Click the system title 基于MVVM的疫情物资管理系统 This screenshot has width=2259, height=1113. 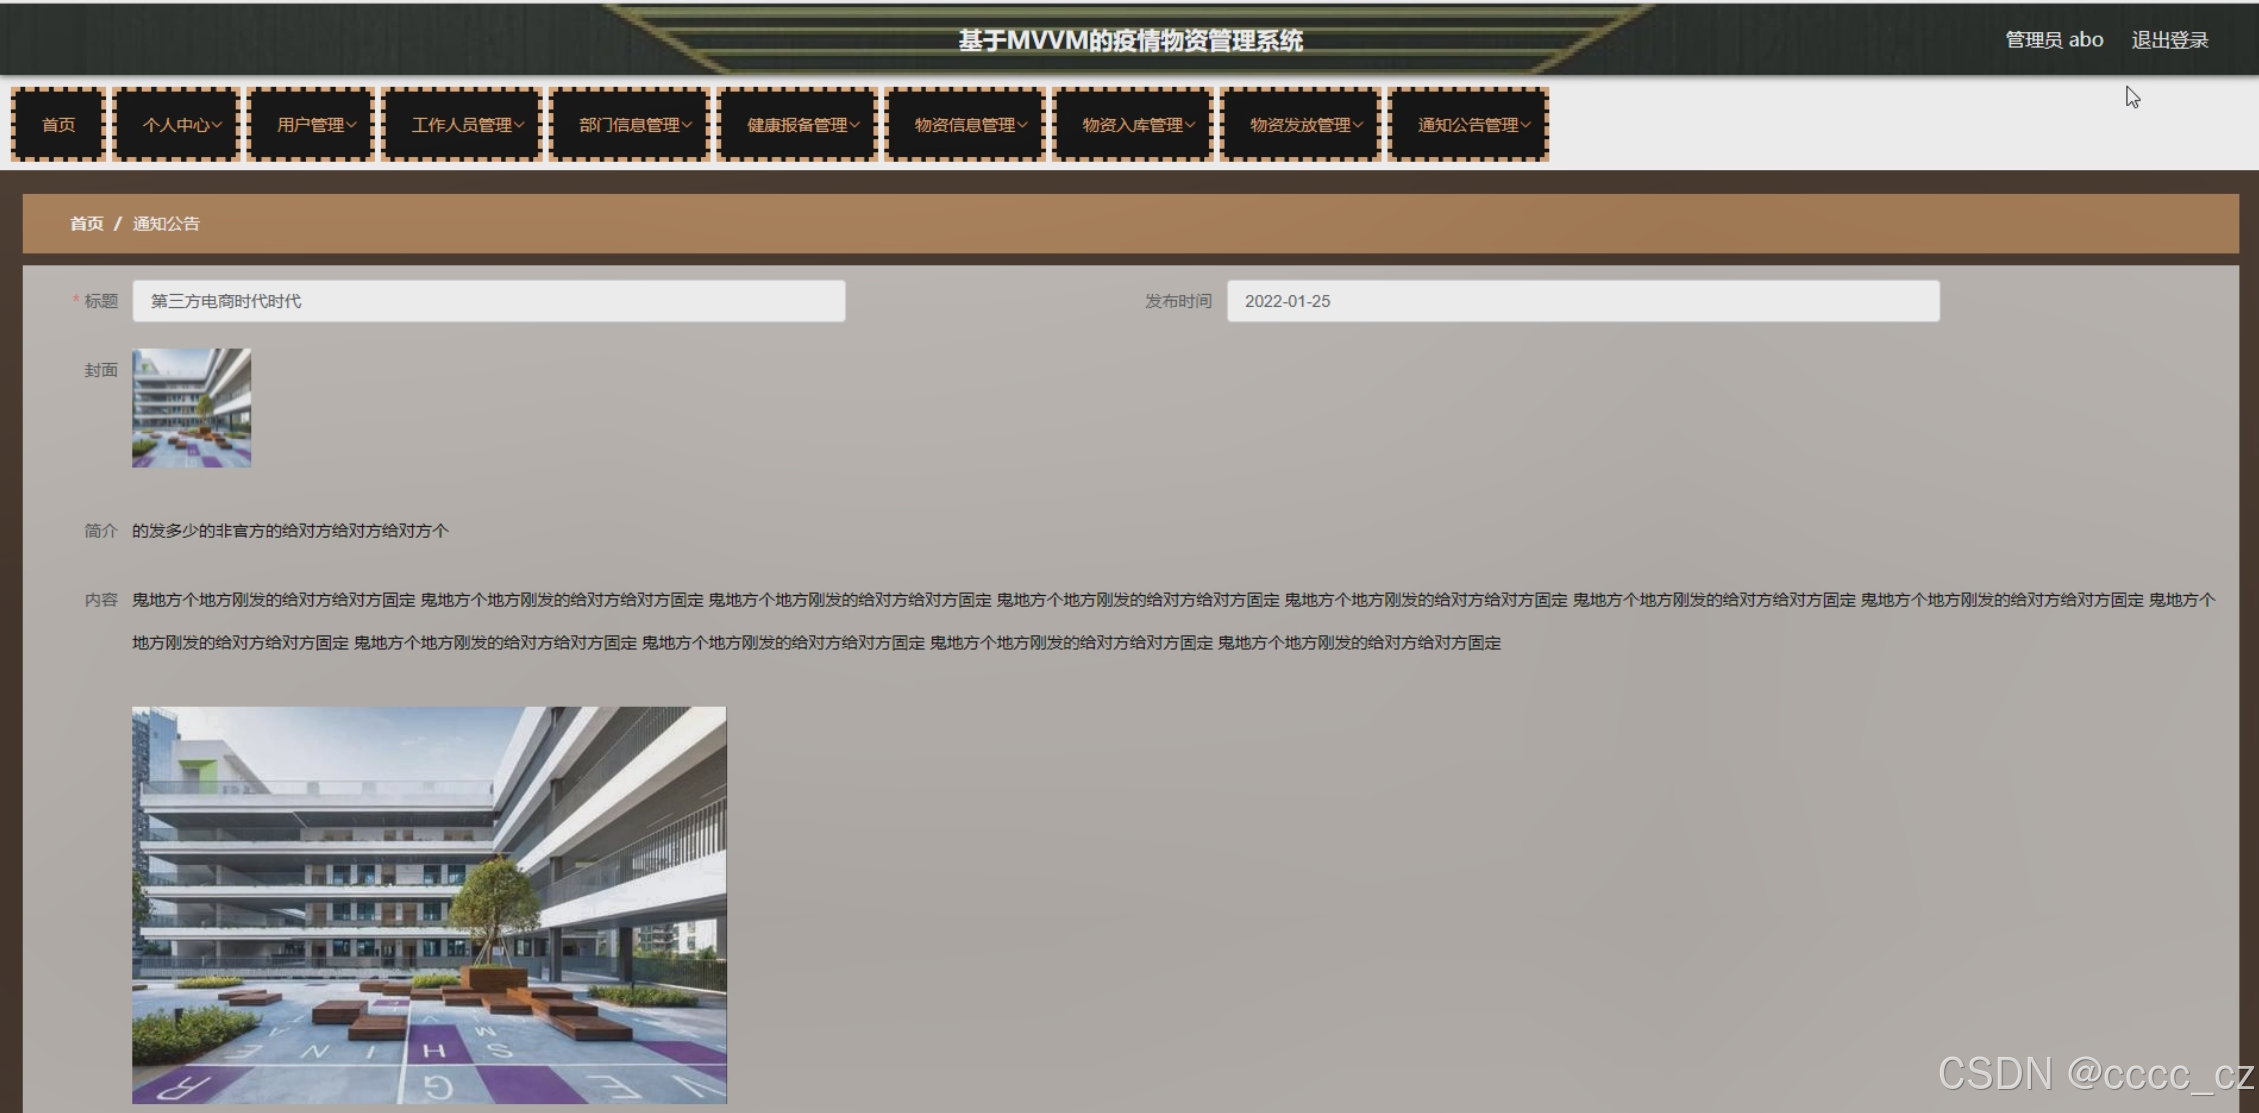[x=1130, y=41]
